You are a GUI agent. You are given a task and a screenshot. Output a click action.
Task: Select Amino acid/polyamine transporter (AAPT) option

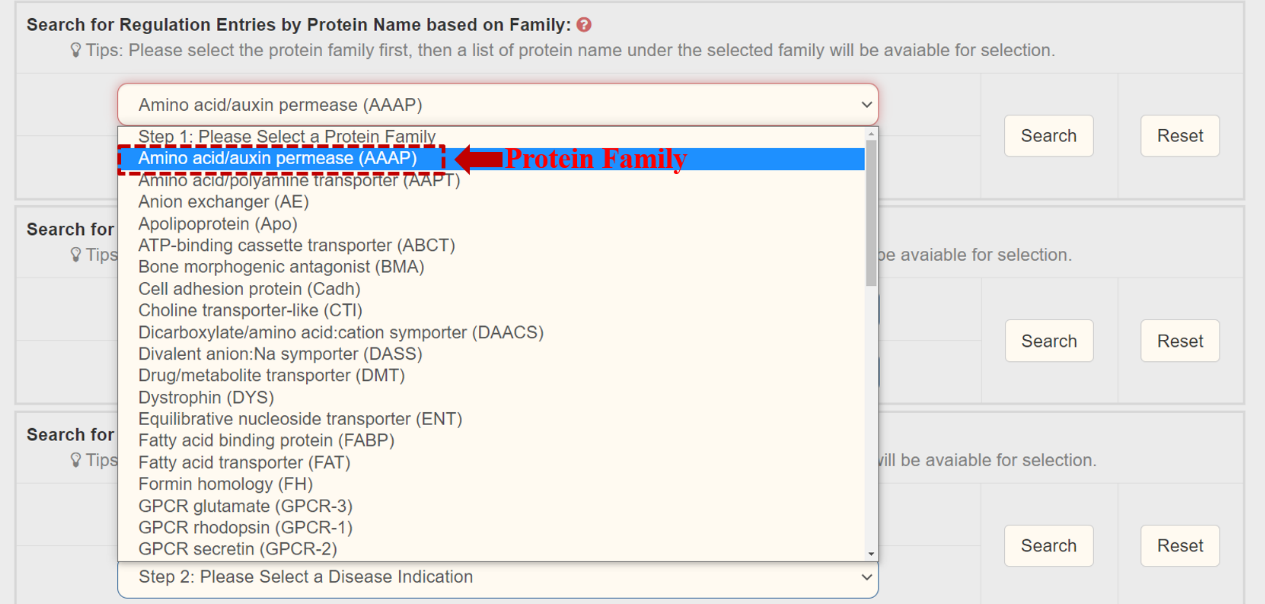pos(299,180)
